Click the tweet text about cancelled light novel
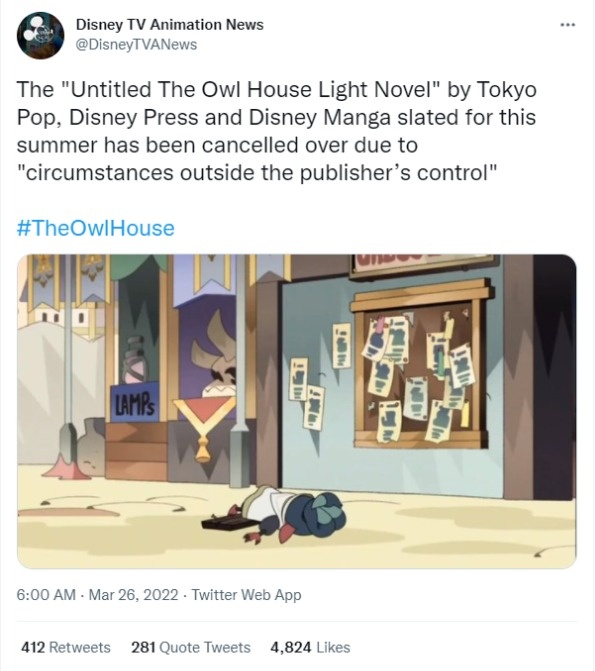595x671 pixels. 277,131
